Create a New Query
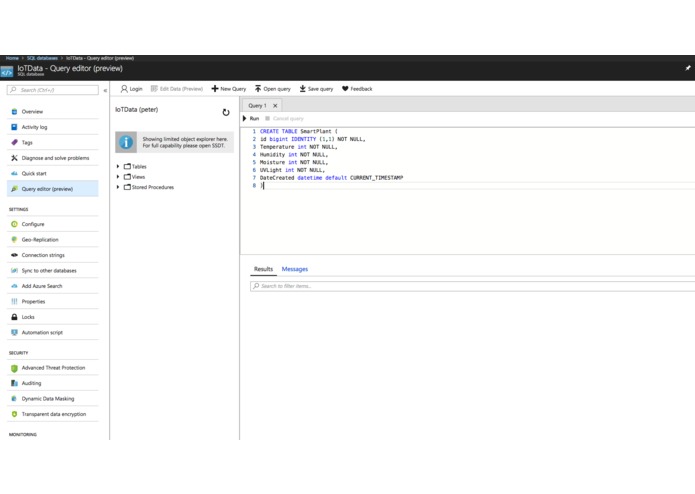Viewport: 695px width, 494px height. pyautogui.click(x=229, y=89)
